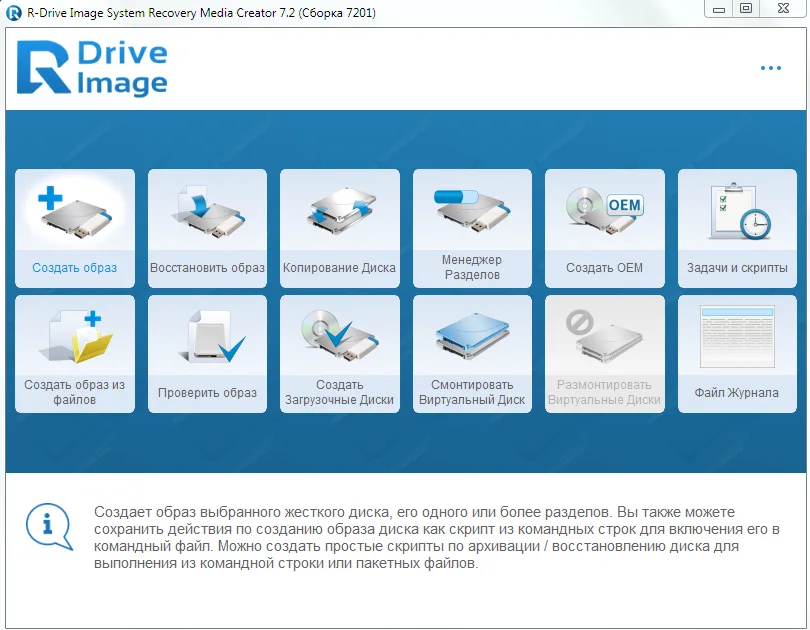Viewport: 810px width, 630px height.
Task: Open Создать Загрузочные Диски tile
Action: click(339, 354)
